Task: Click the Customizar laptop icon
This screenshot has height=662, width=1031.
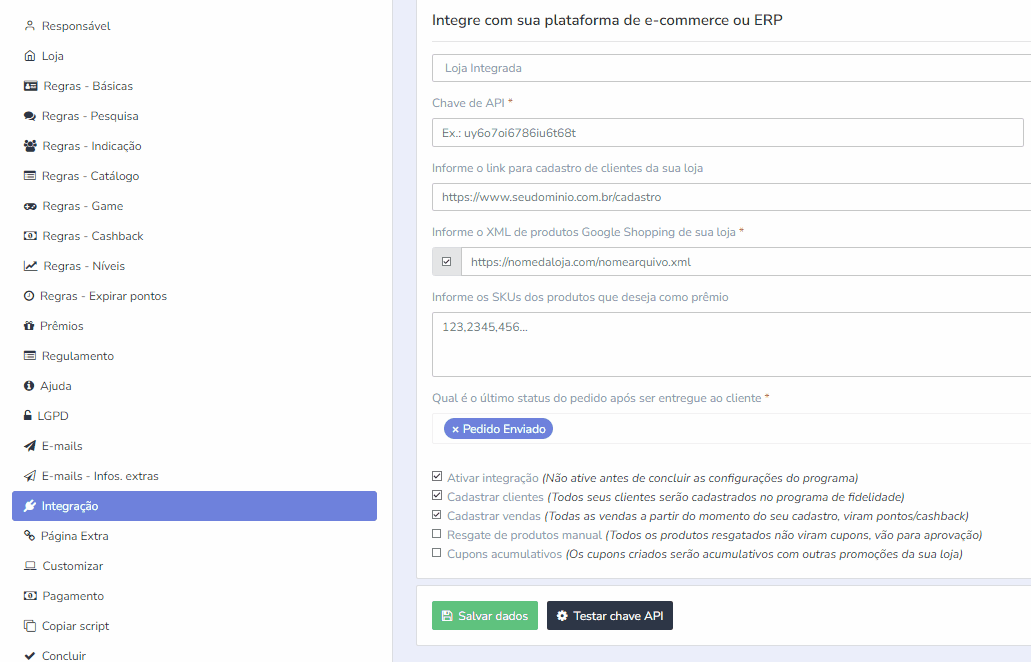Action: (x=30, y=565)
